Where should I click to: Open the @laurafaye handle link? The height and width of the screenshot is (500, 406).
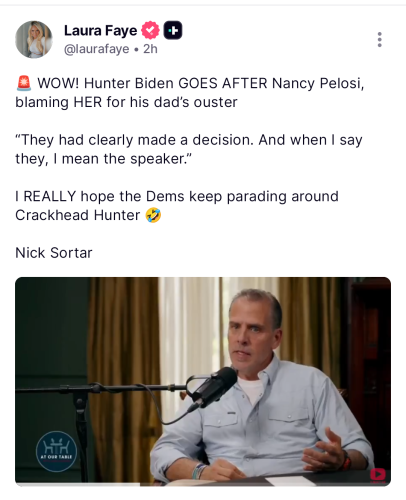[x=97, y=49]
